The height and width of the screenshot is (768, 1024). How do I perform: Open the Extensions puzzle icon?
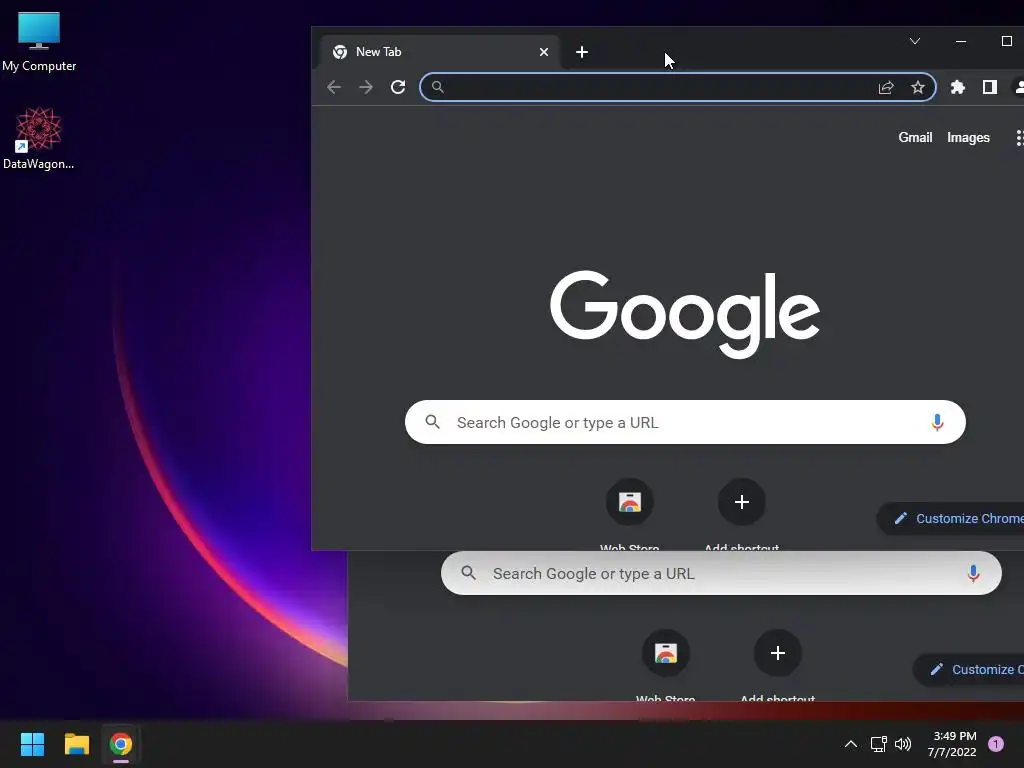(x=957, y=88)
